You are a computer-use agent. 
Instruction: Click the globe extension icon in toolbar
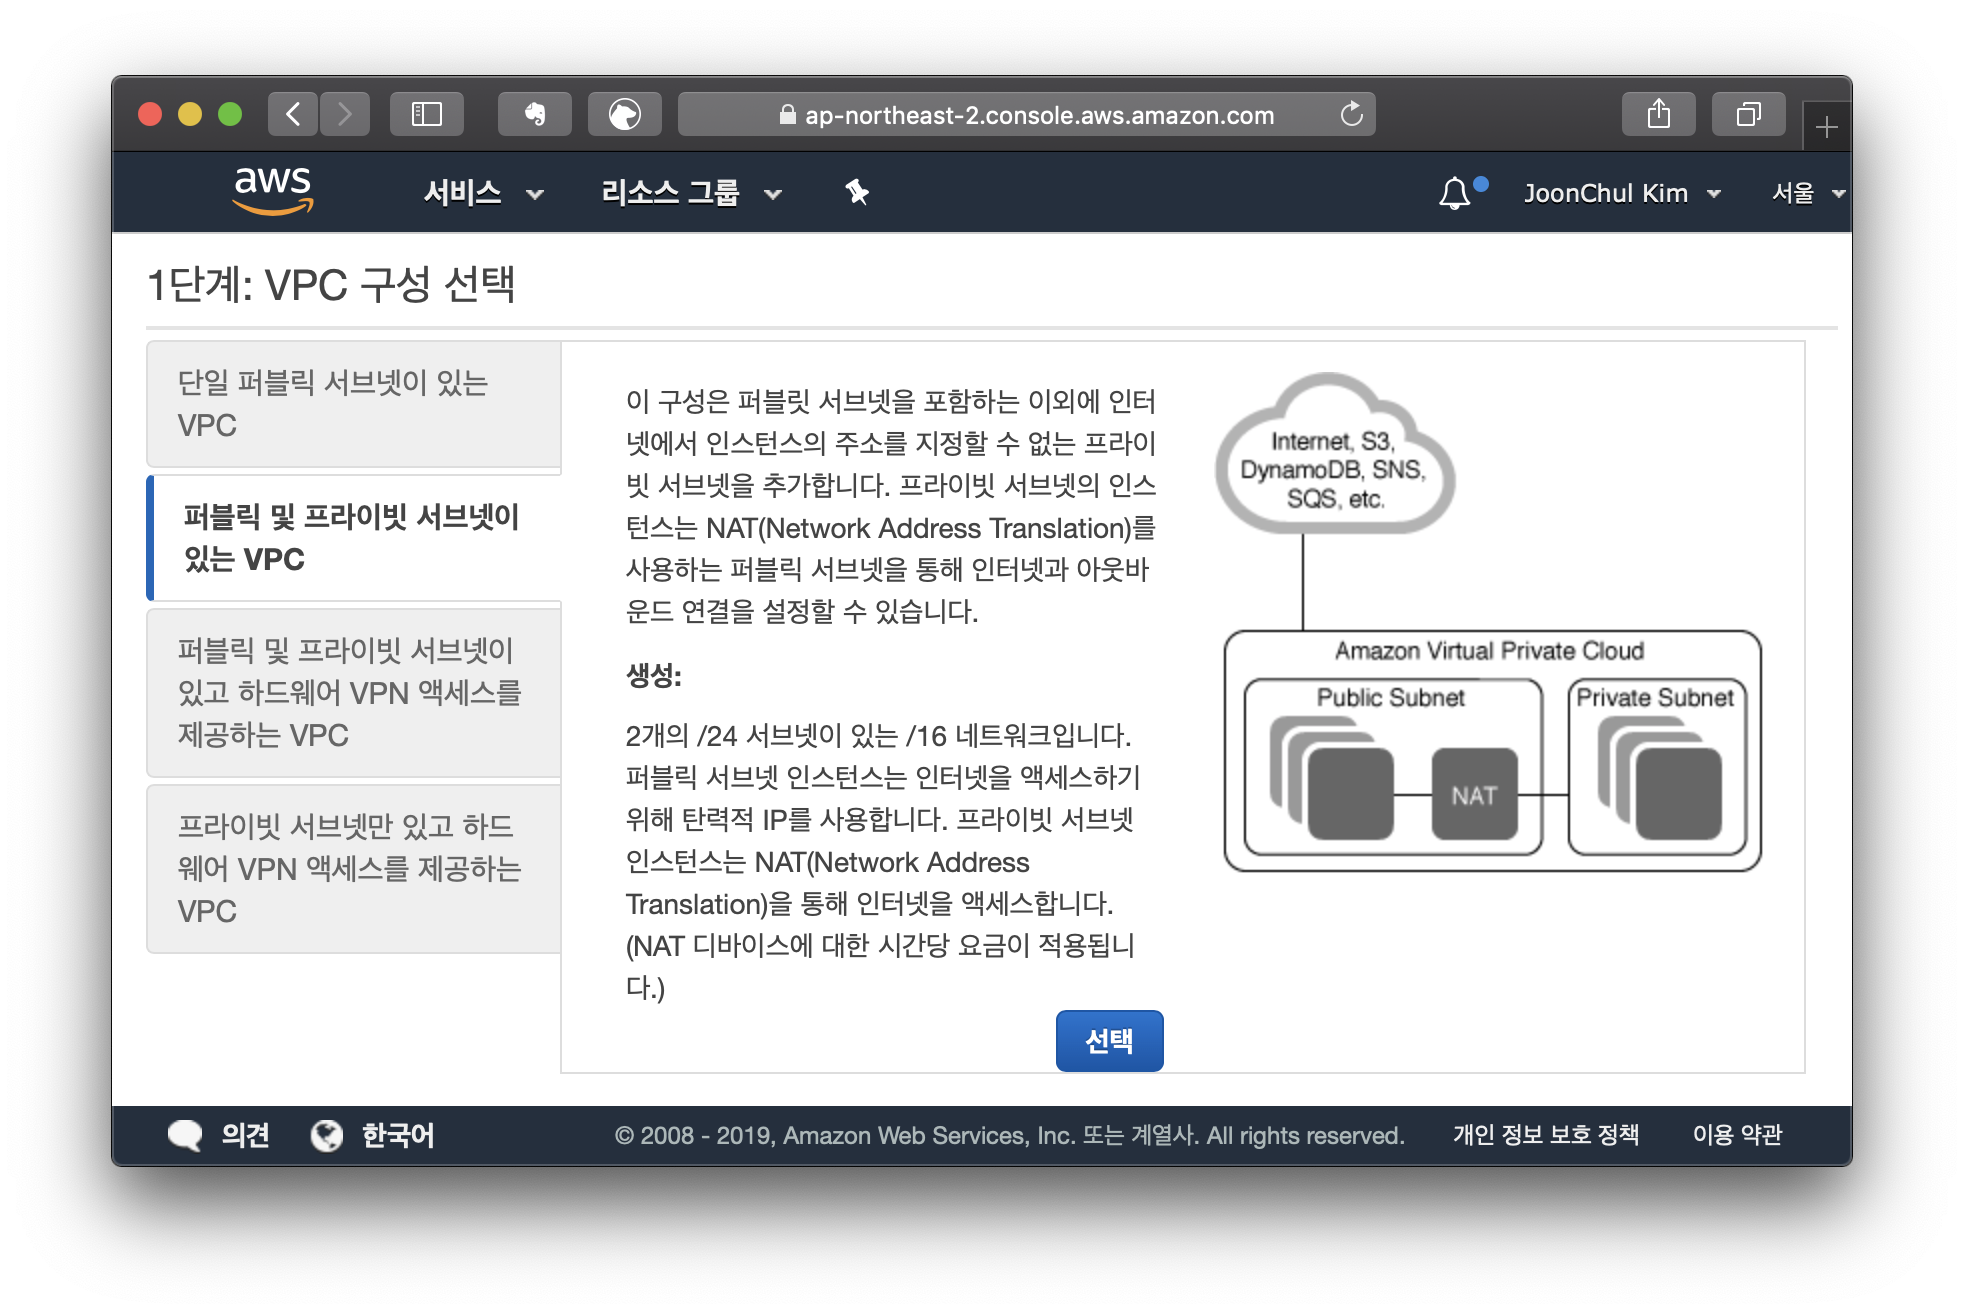click(625, 114)
